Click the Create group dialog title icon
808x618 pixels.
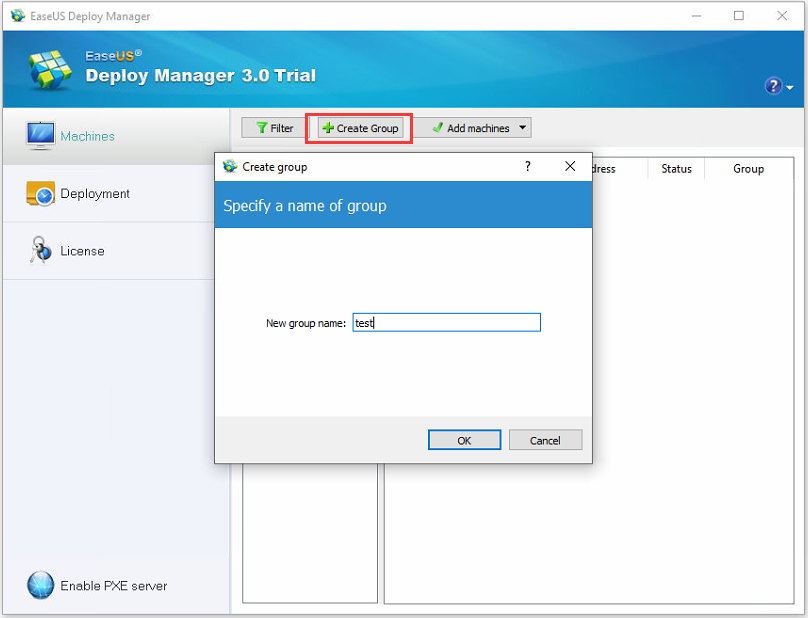click(x=230, y=166)
